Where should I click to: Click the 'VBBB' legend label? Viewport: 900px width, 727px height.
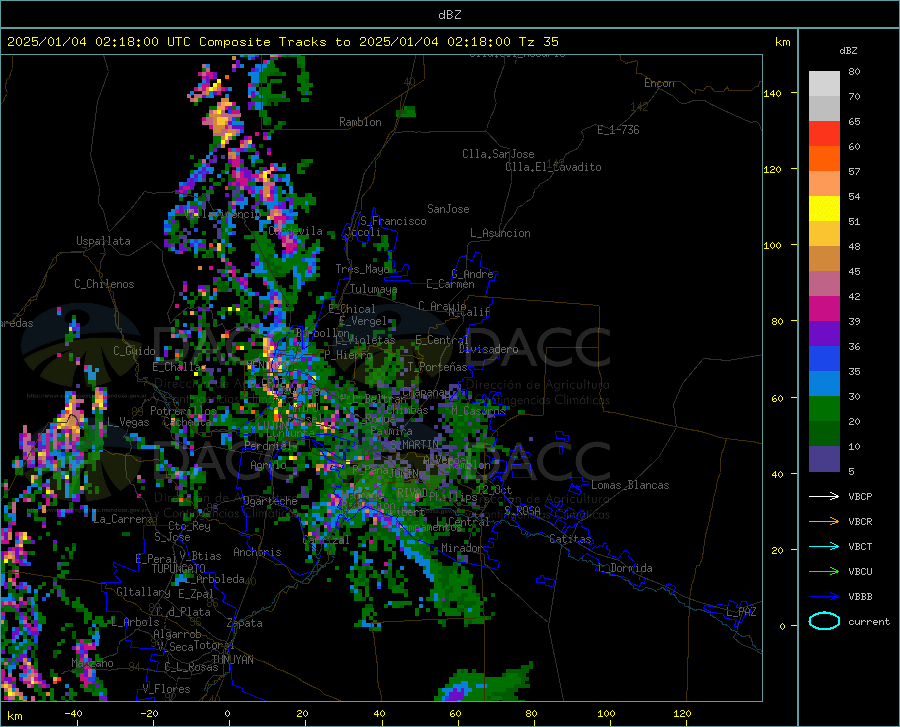tap(860, 596)
